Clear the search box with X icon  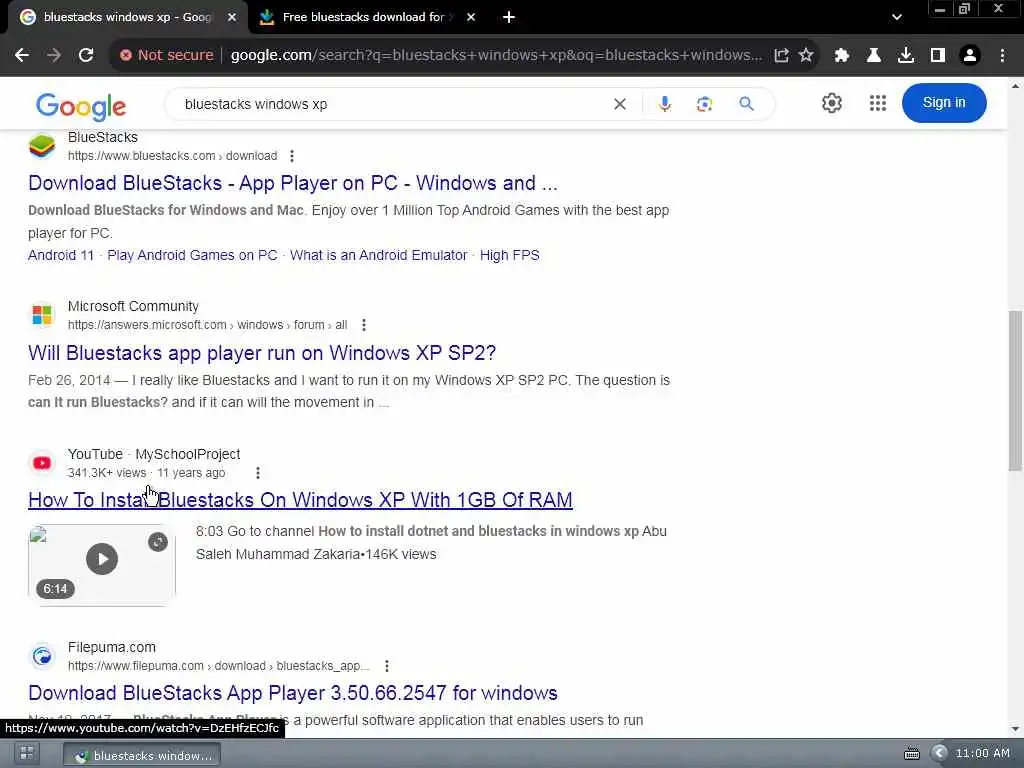(x=620, y=104)
